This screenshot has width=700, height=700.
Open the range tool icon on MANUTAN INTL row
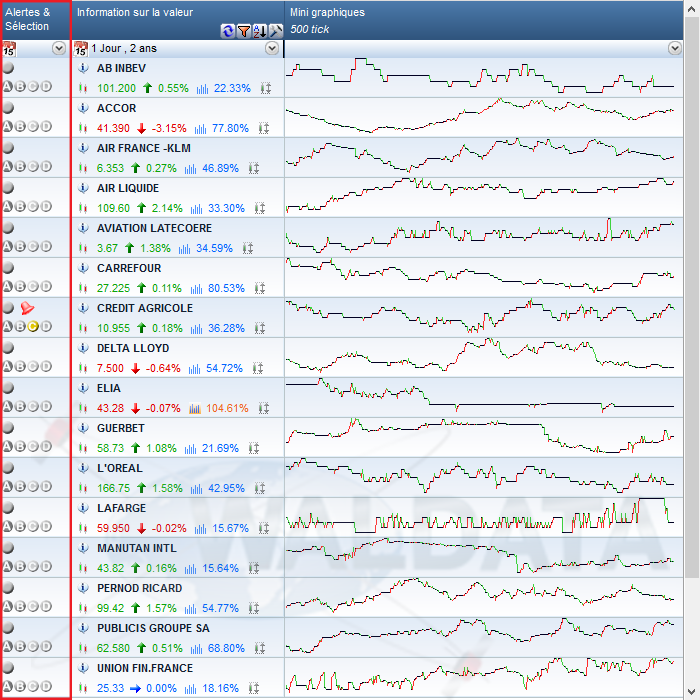coord(254,568)
